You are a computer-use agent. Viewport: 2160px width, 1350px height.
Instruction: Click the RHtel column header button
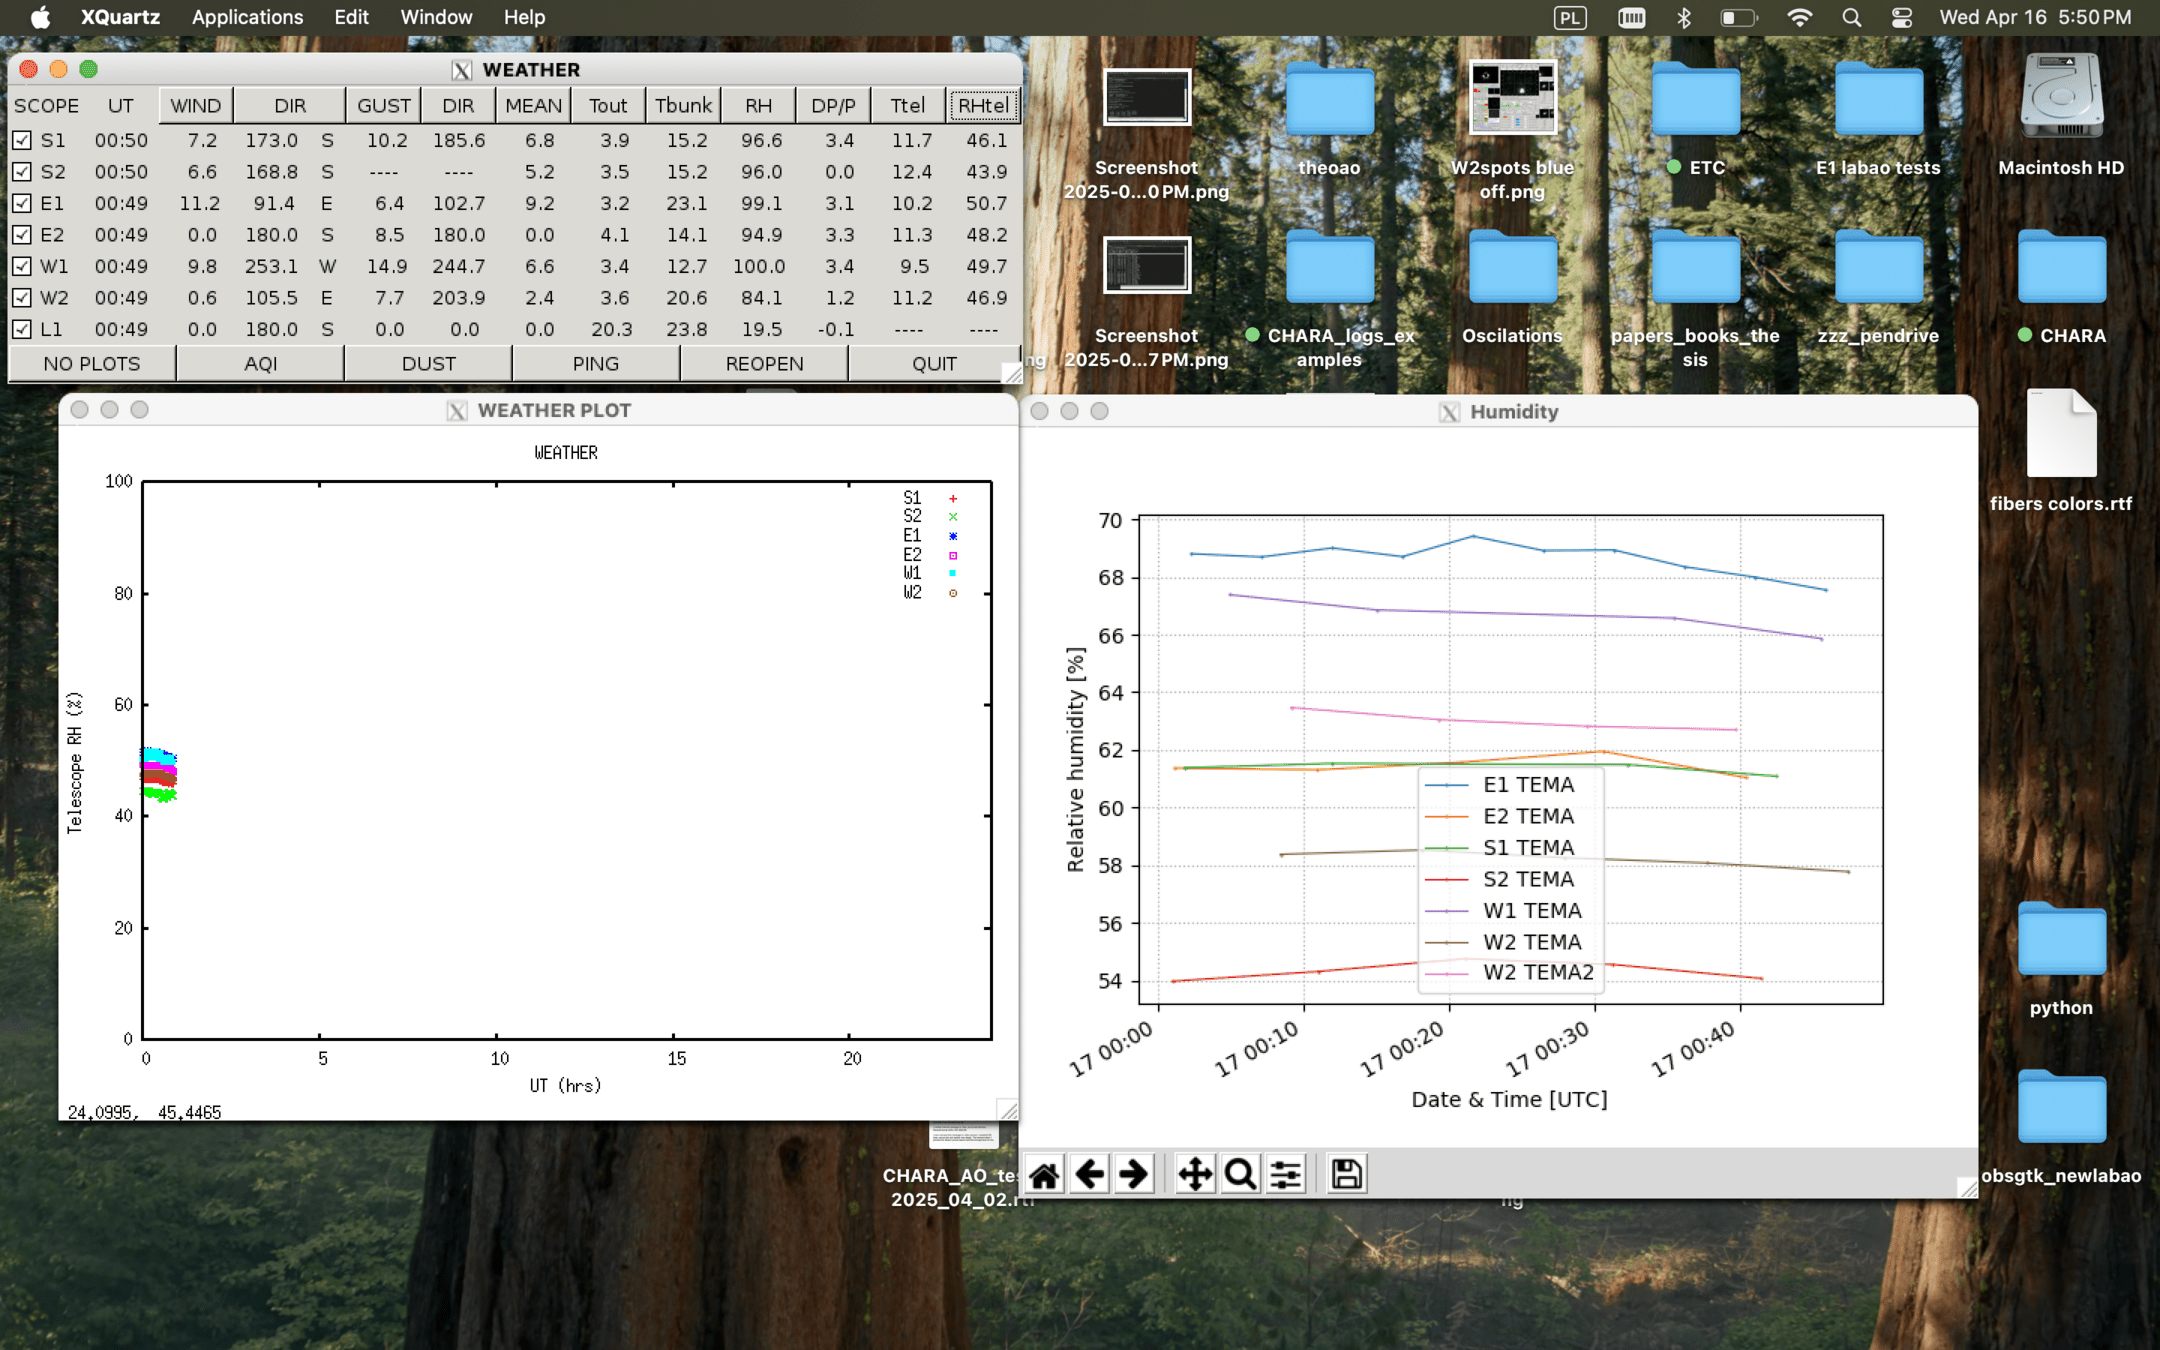[982, 105]
